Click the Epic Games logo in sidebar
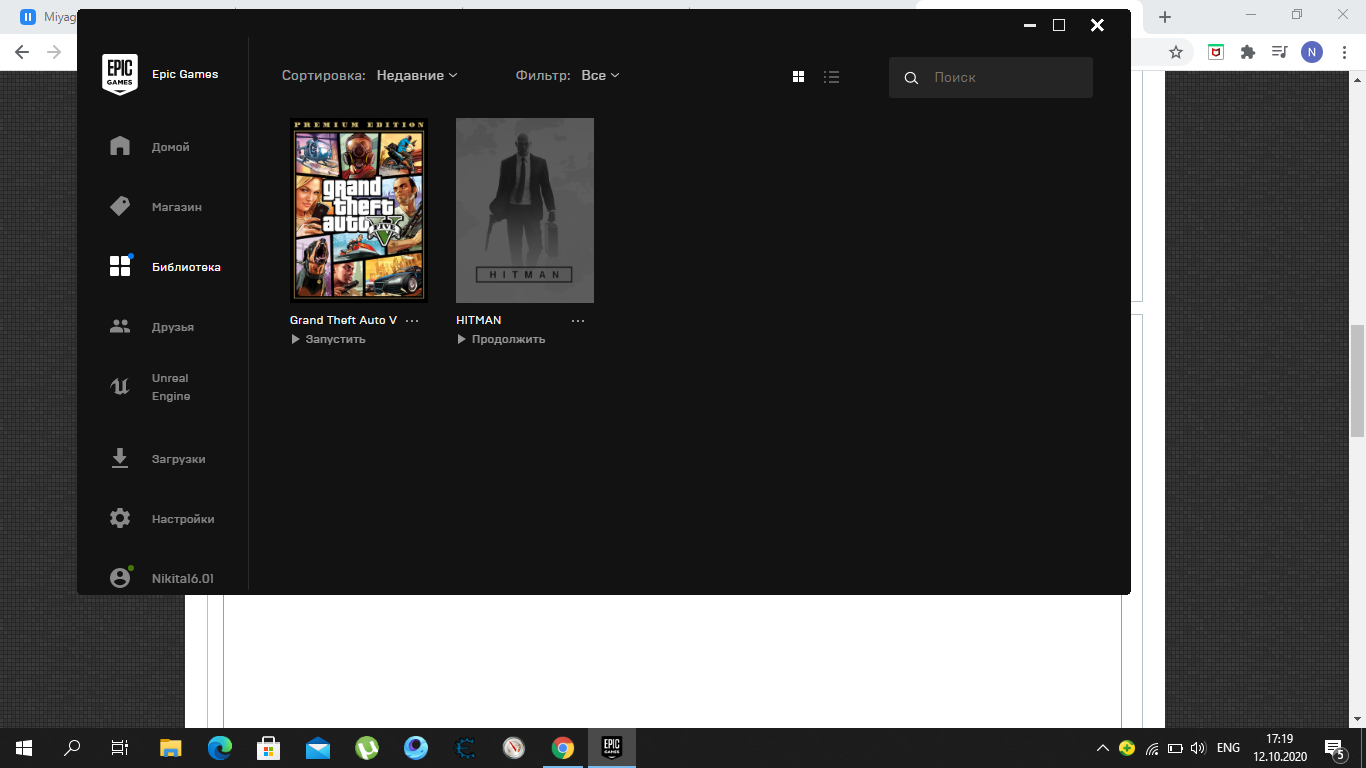The image size is (1366, 768). 120,74
